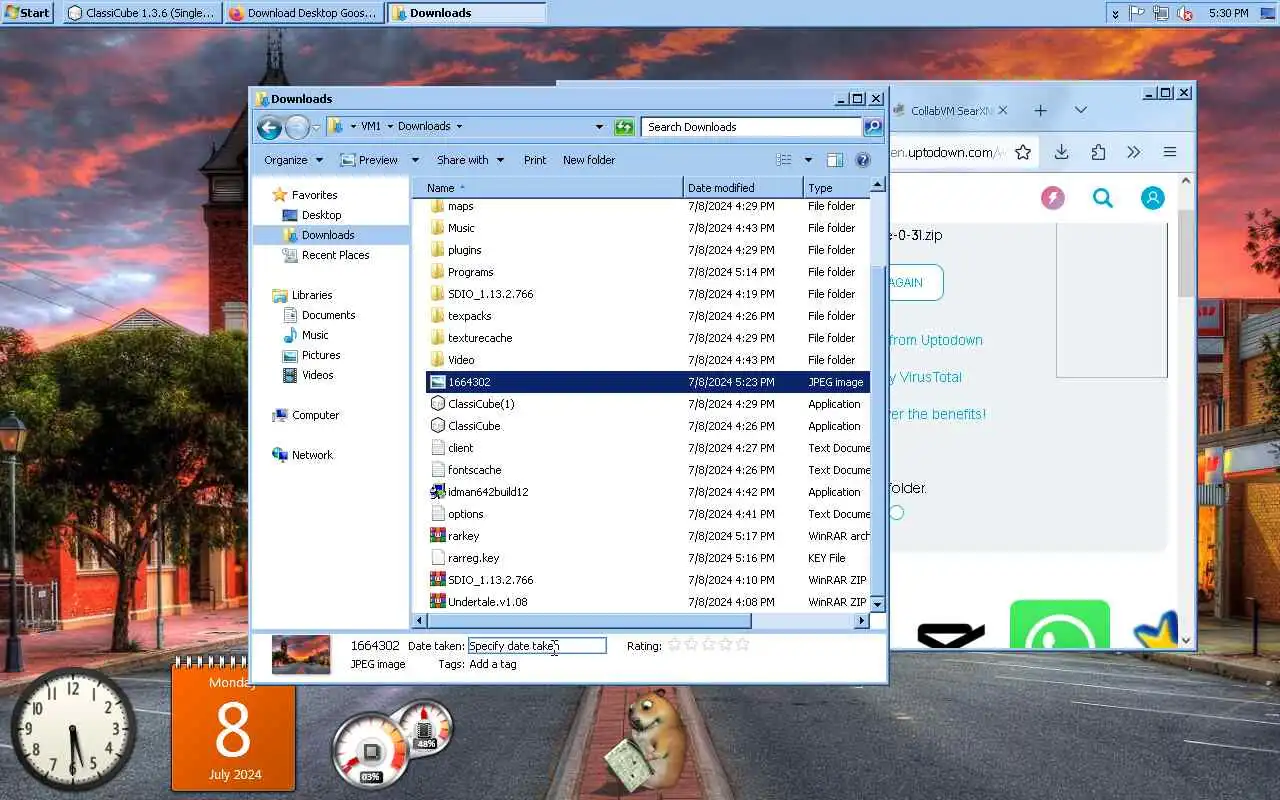Click the ClassiCube(1) application icon

point(437,404)
